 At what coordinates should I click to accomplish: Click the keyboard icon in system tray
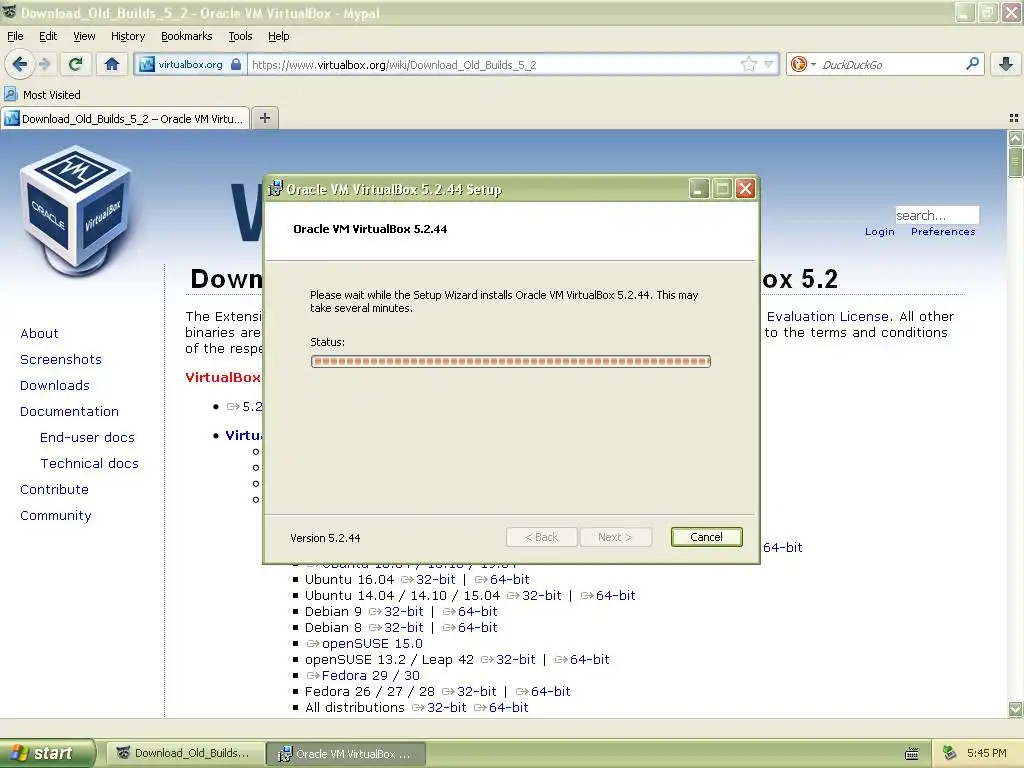click(912, 754)
